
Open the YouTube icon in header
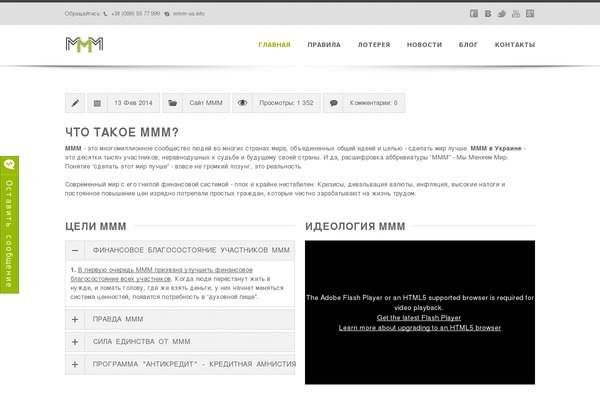pyautogui.click(x=516, y=14)
